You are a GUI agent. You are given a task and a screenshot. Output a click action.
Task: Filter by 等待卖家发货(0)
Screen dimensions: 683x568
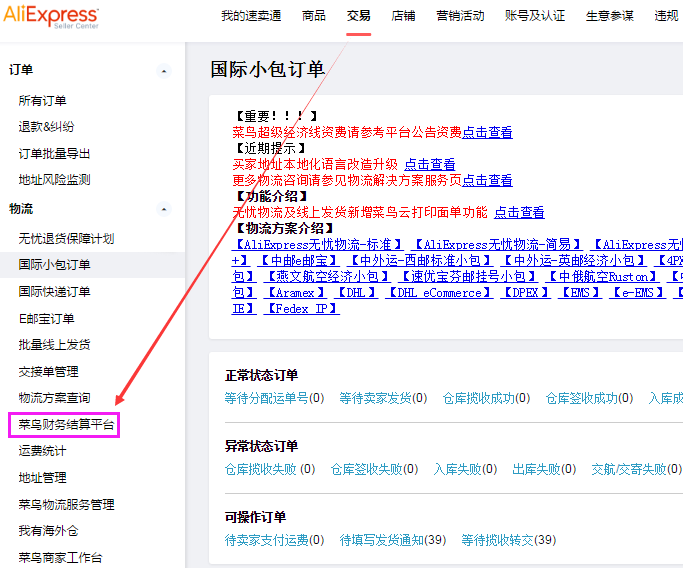tap(383, 398)
